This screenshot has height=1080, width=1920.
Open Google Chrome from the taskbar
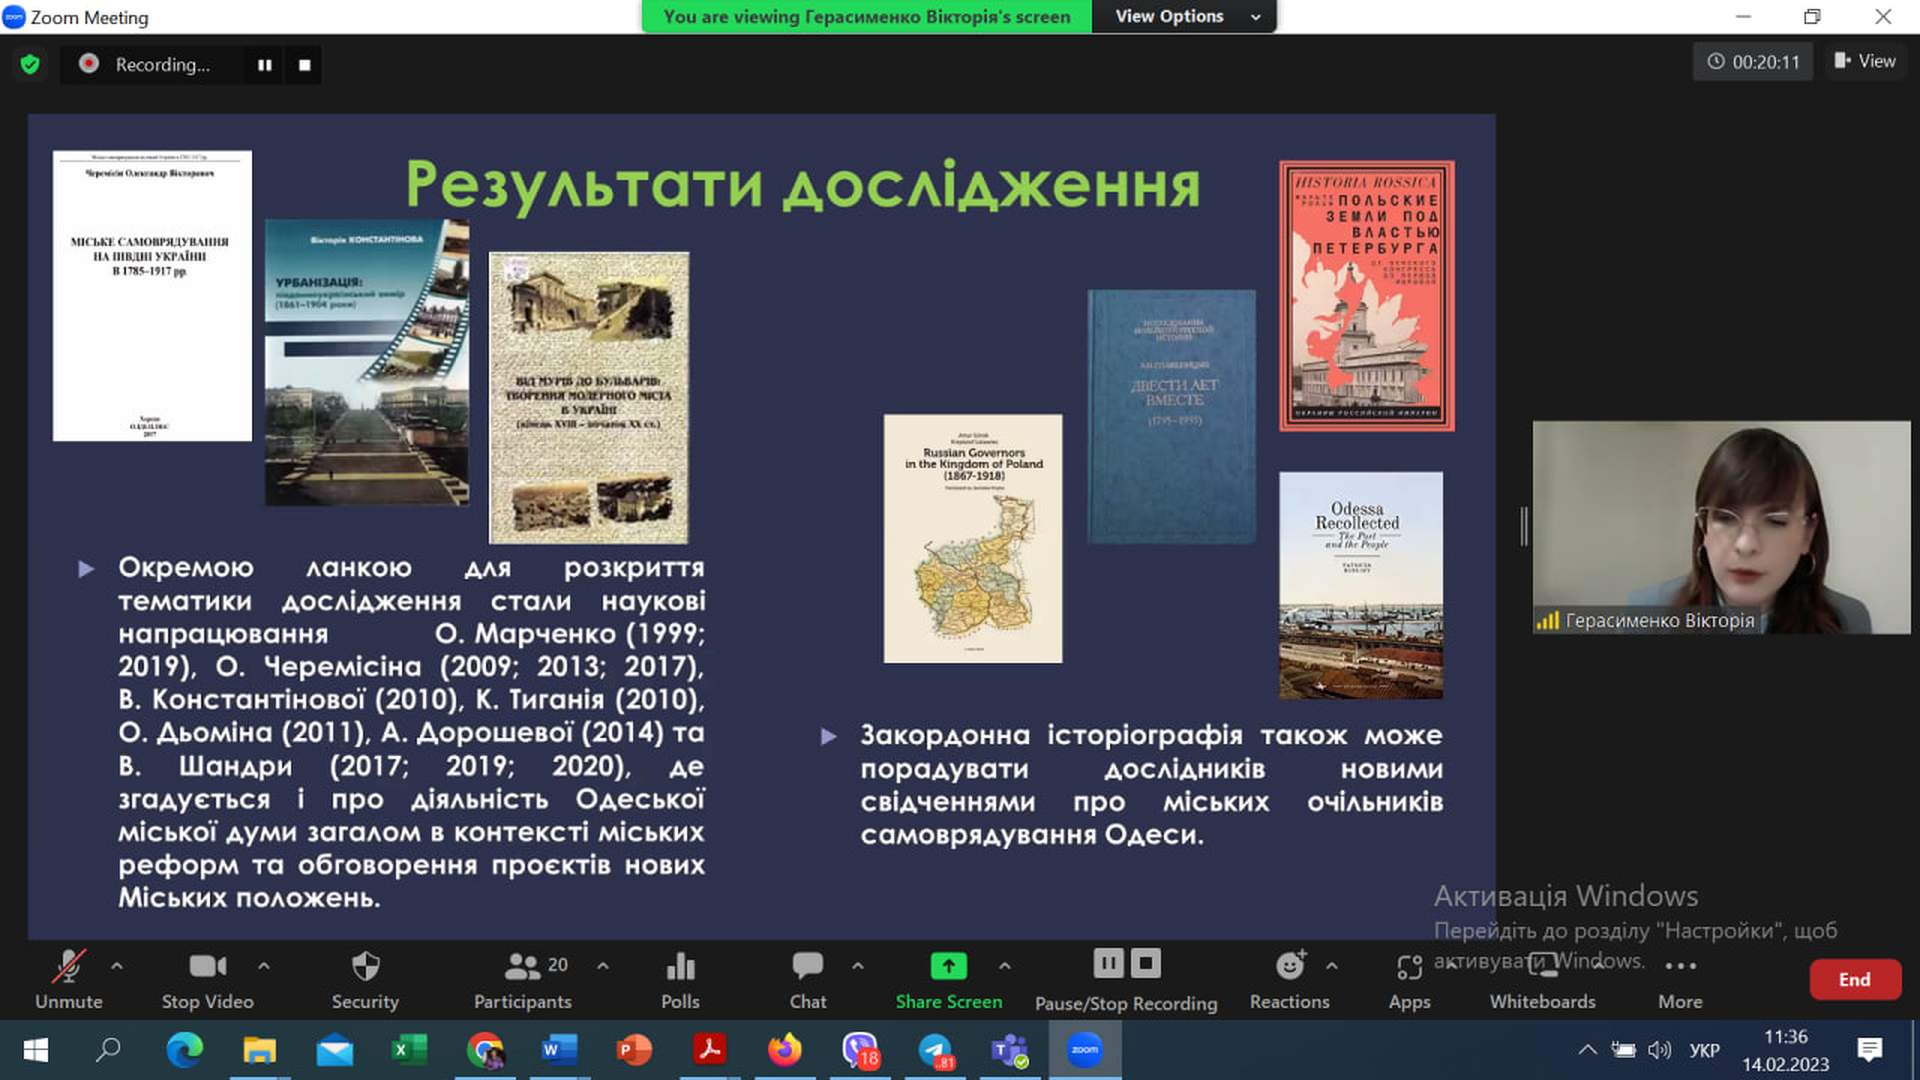[485, 1050]
